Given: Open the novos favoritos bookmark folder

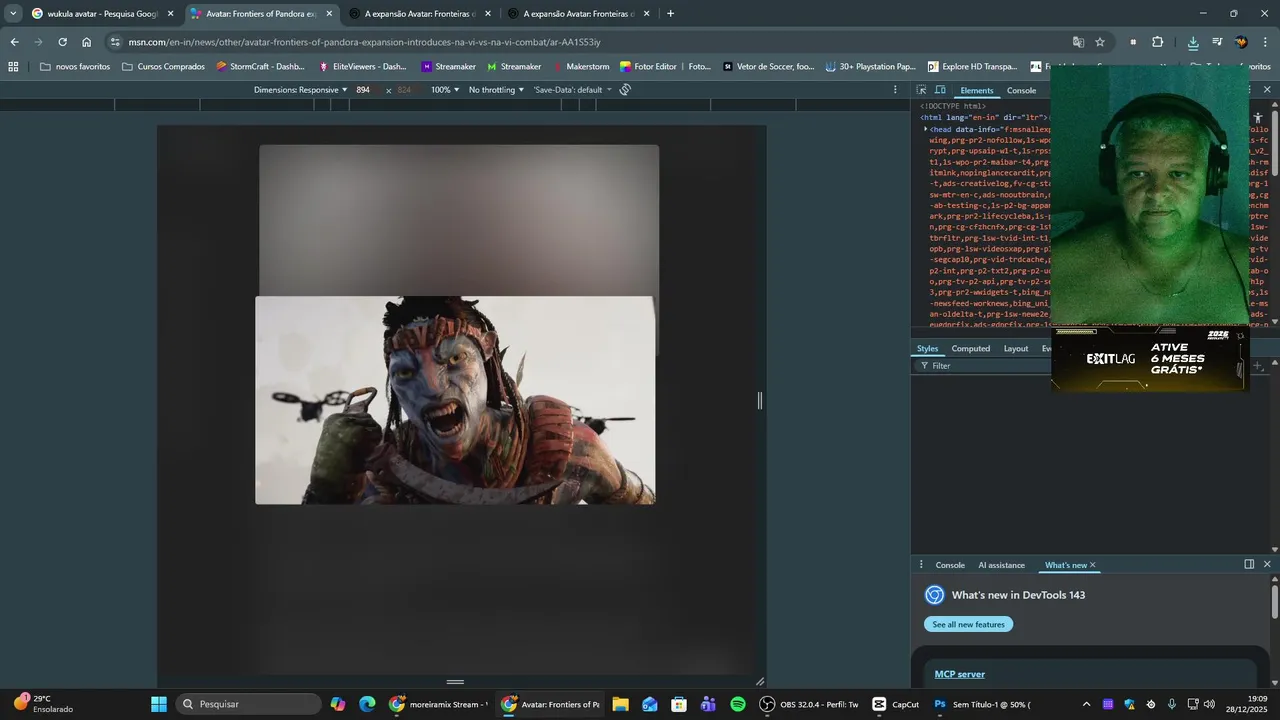Looking at the screenshot, I should (75, 67).
